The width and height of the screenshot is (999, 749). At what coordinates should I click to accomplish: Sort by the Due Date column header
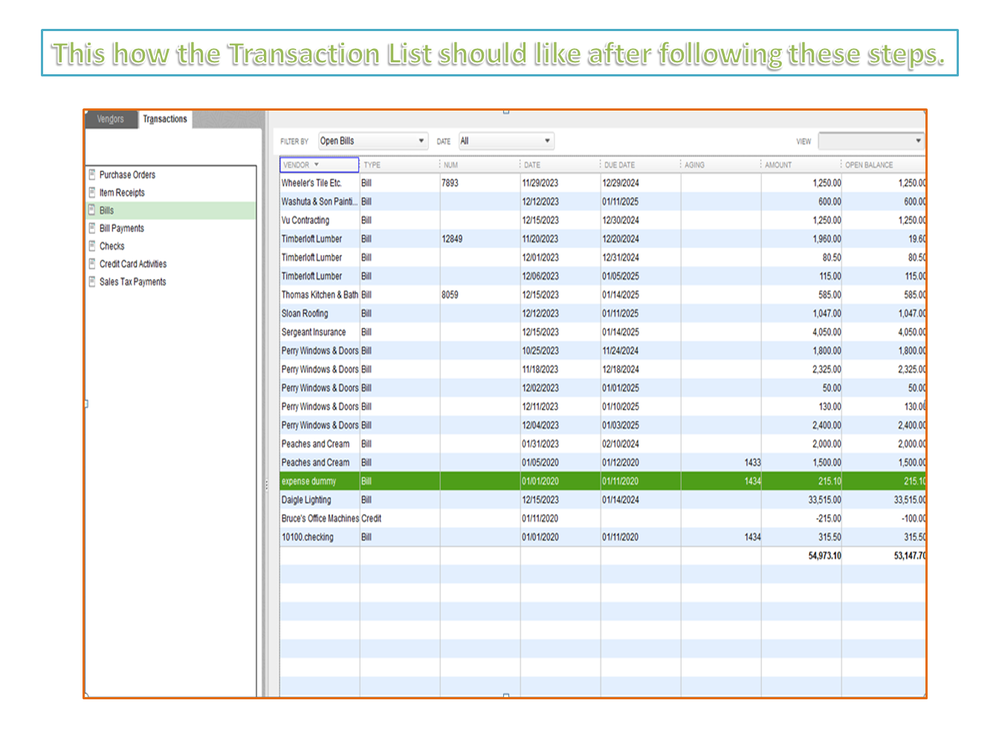[x=640, y=164]
